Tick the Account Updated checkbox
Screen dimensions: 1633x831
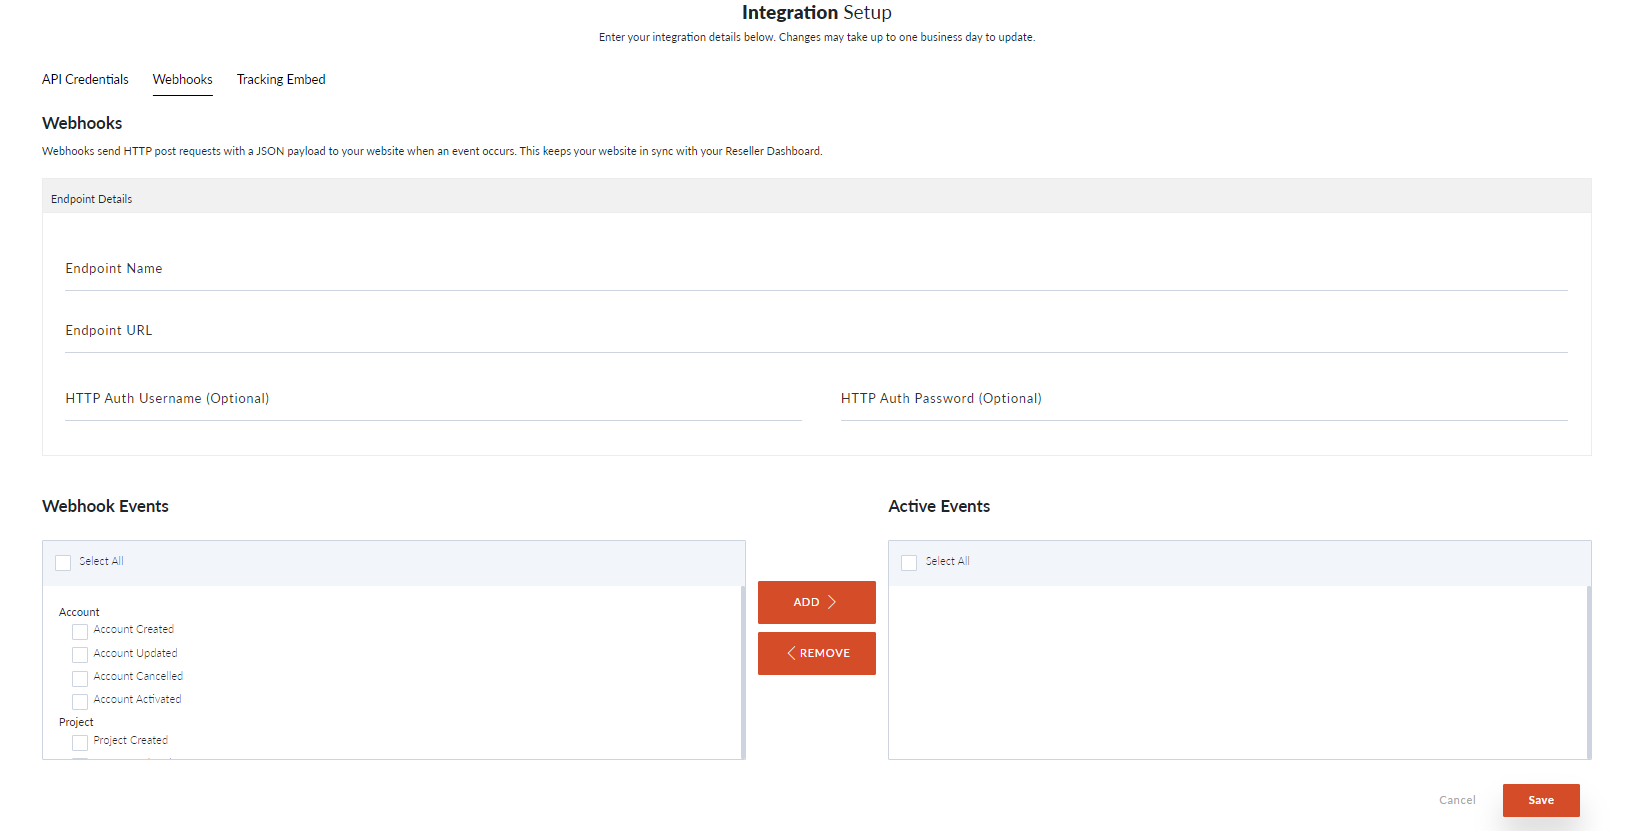[x=80, y=655]
